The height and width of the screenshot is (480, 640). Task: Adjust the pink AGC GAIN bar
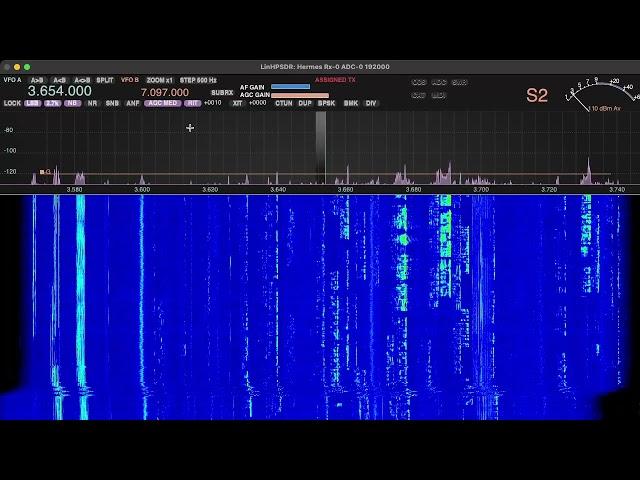pos(300,95)
